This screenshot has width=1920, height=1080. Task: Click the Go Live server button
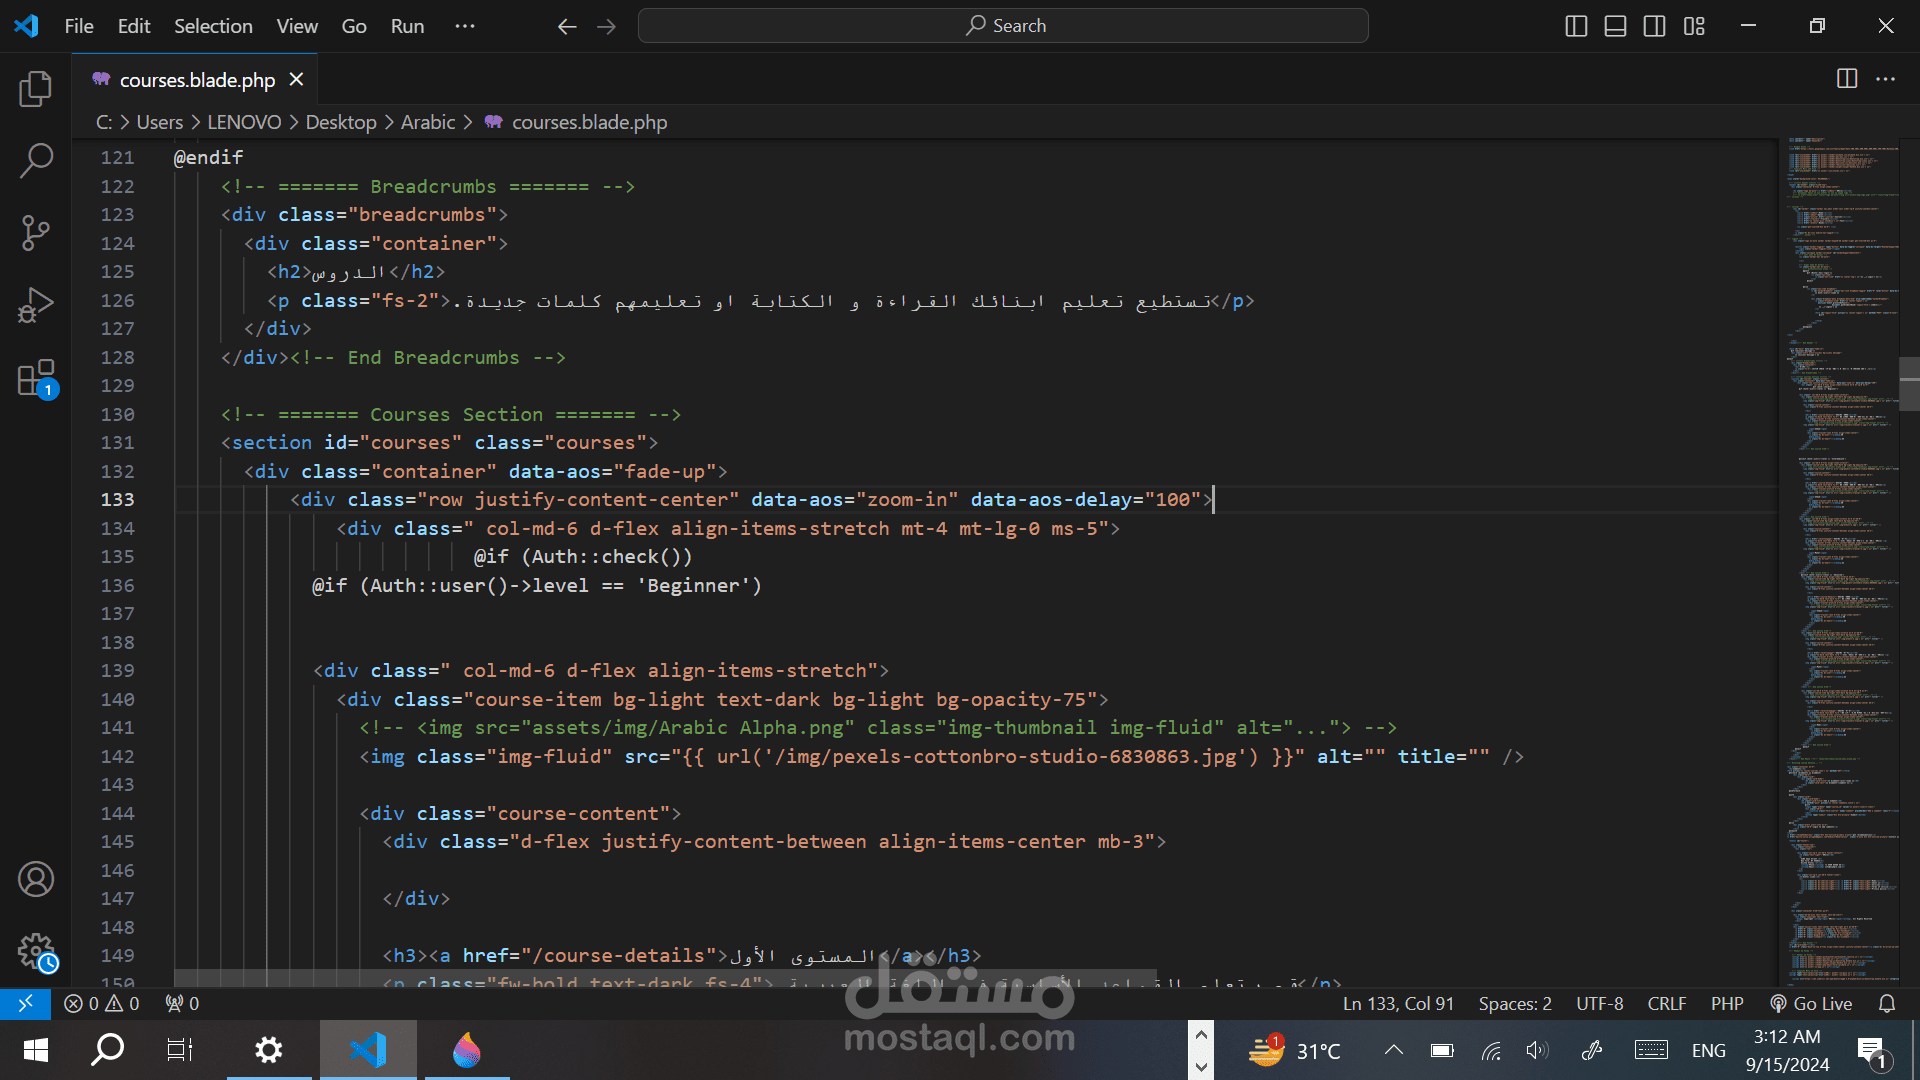click(1811, 1003)
